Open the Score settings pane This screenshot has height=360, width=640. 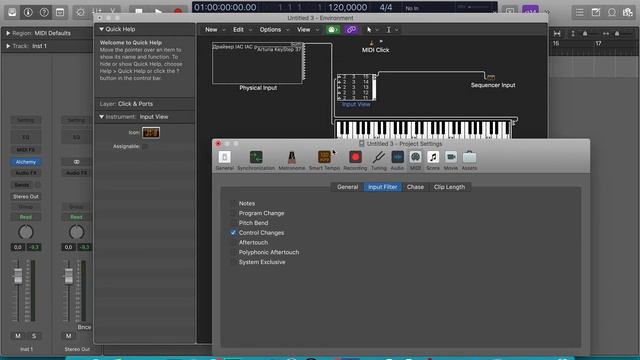(433, 160)
